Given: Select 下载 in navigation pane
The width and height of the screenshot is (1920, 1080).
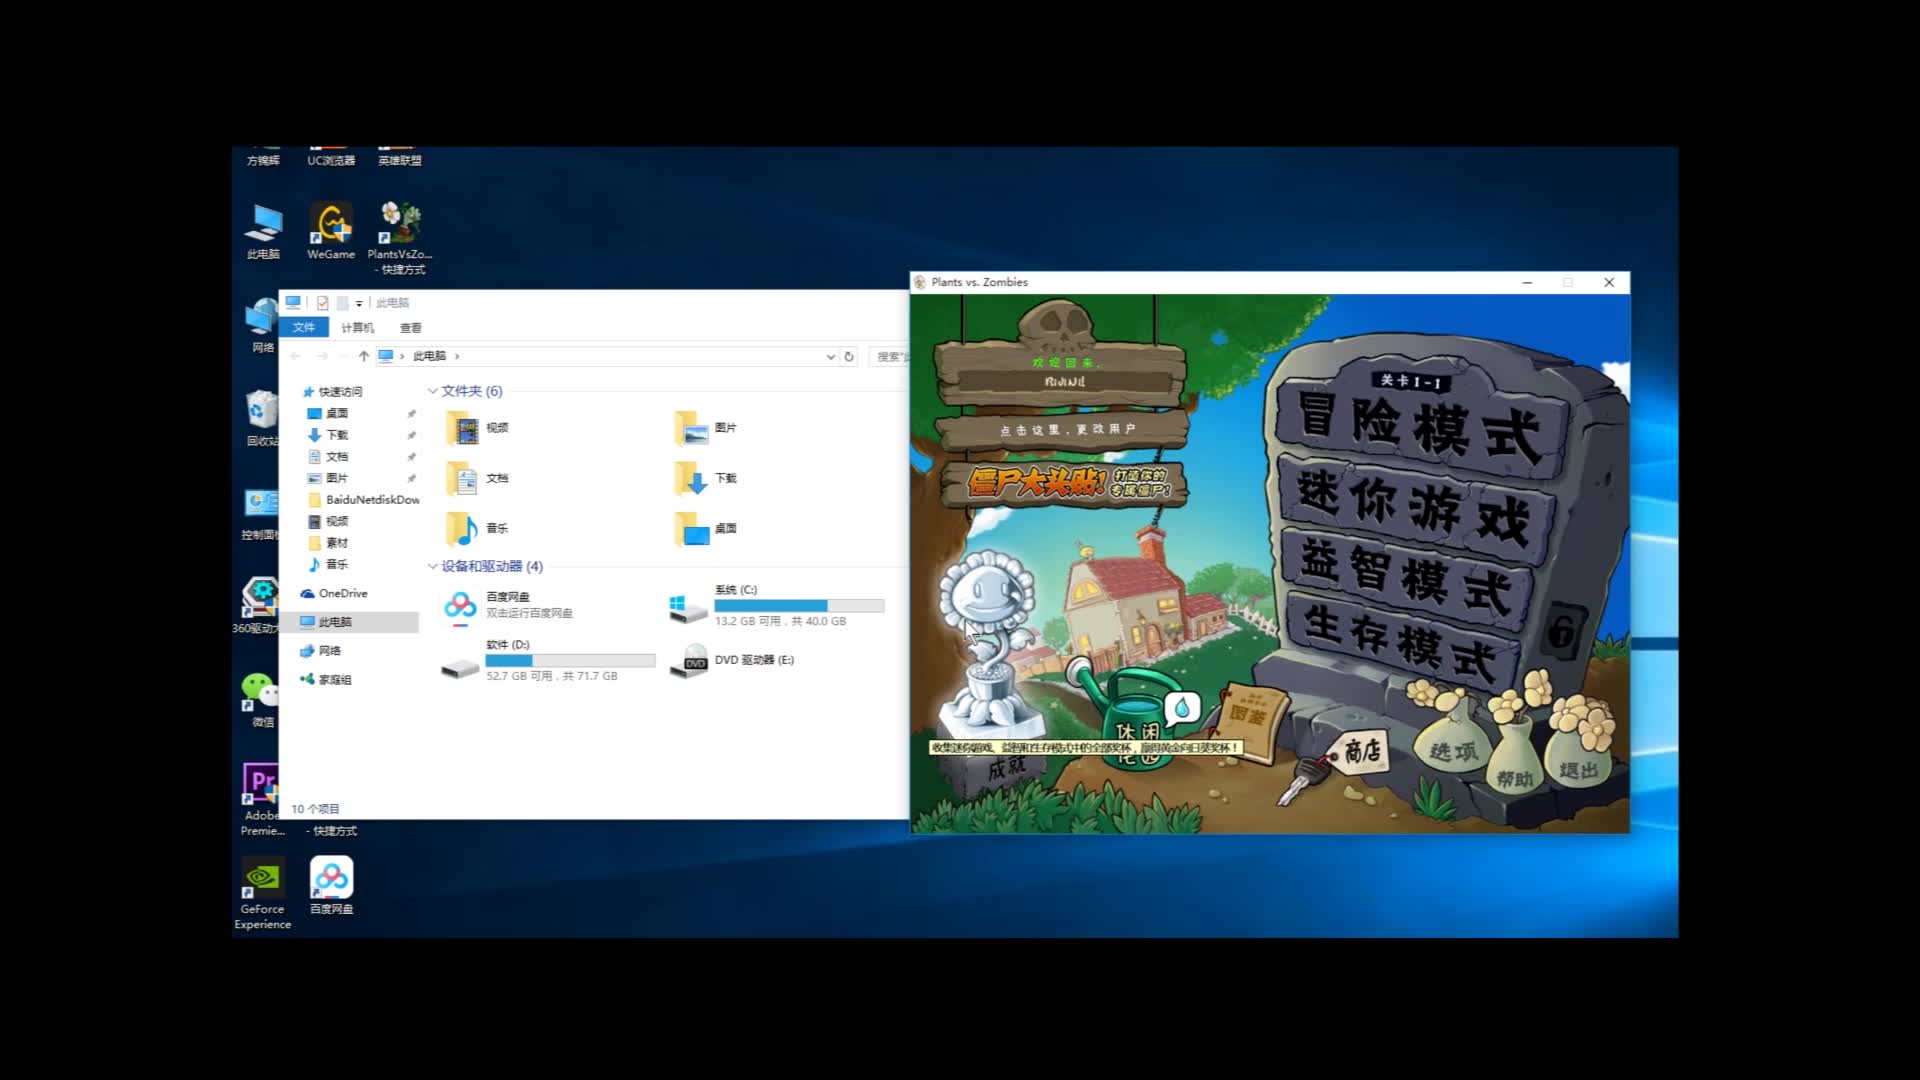Looking at the screenshot, I should click(328, 435).
